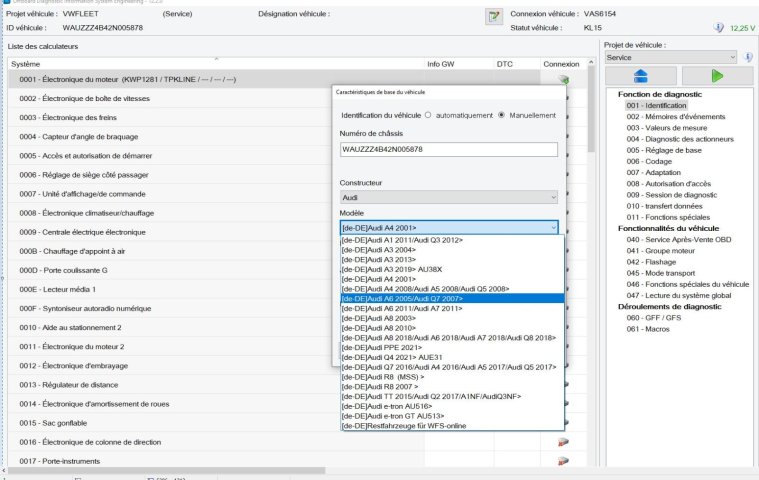759x480 pixels.
Task: Select 005 - Réglage de base
Action: point(664,150)
